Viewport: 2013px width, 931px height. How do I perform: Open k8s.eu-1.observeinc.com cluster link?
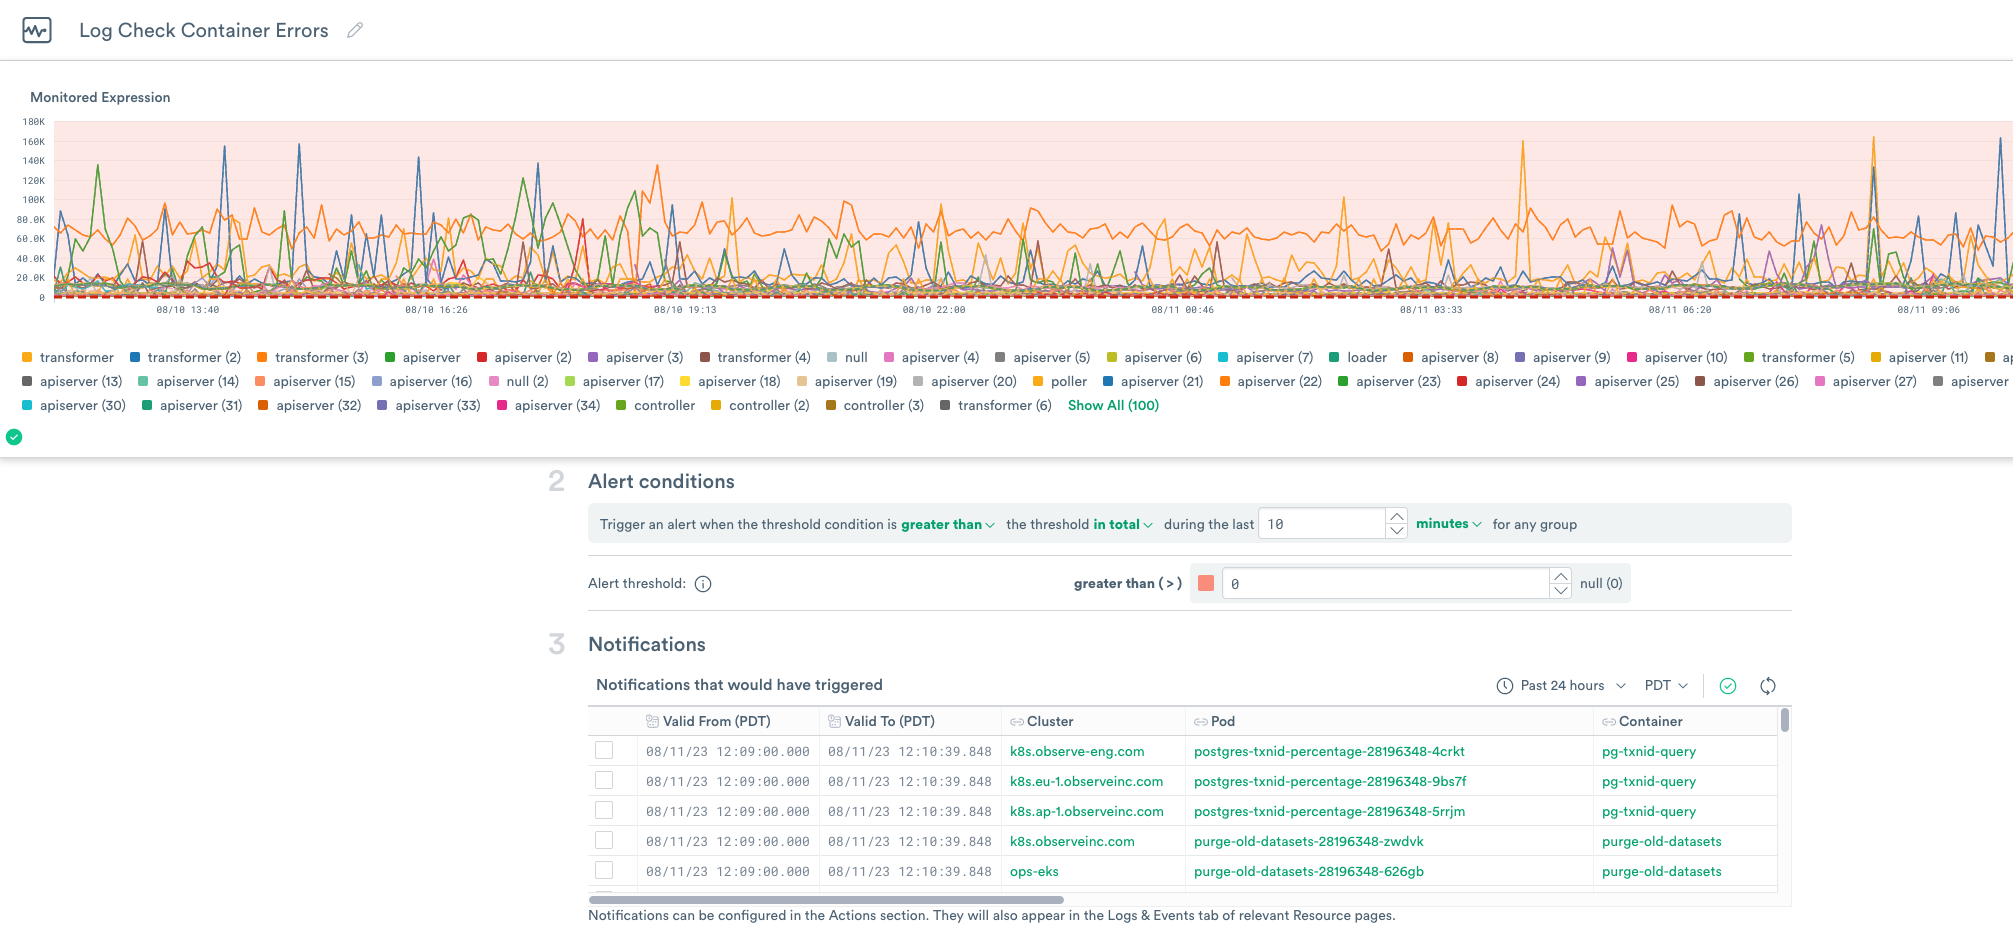coord(1086,781)
